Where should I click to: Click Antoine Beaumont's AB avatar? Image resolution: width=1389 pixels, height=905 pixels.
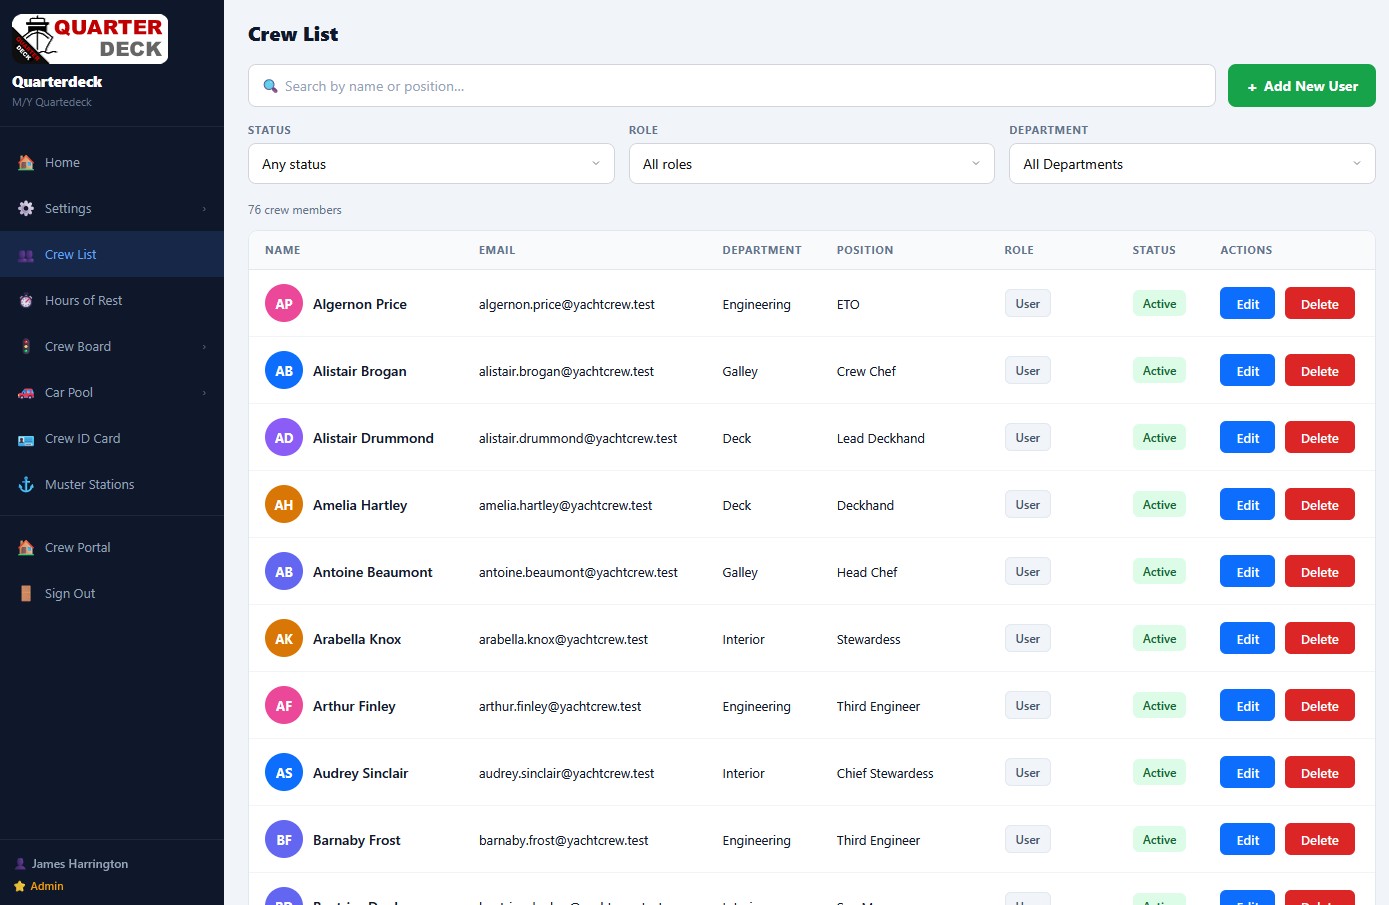tap(284, 572)
